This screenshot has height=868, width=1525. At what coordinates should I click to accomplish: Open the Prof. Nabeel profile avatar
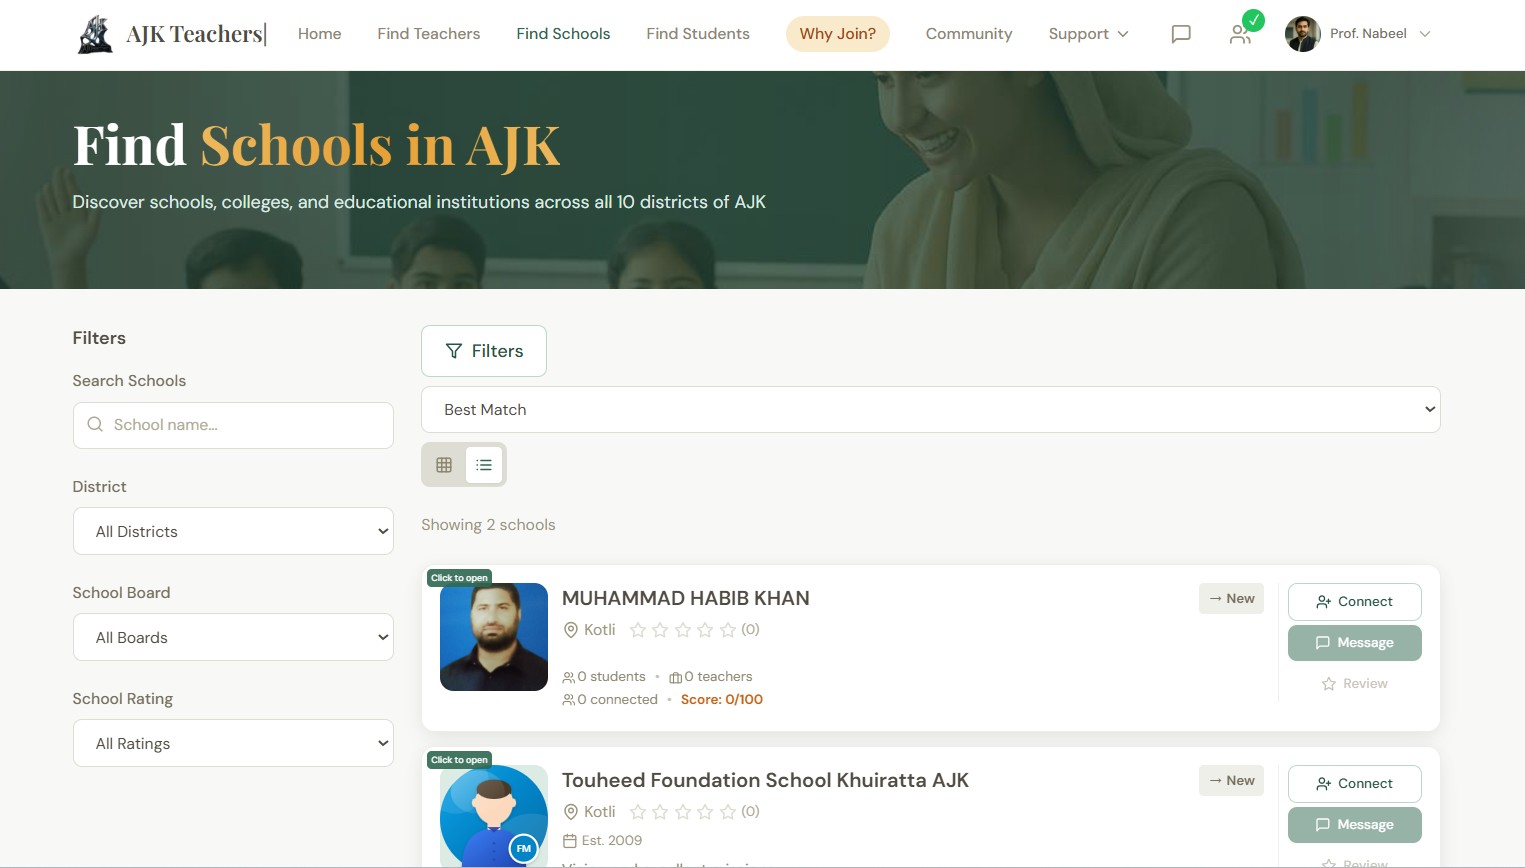(x=1303, y=34)
